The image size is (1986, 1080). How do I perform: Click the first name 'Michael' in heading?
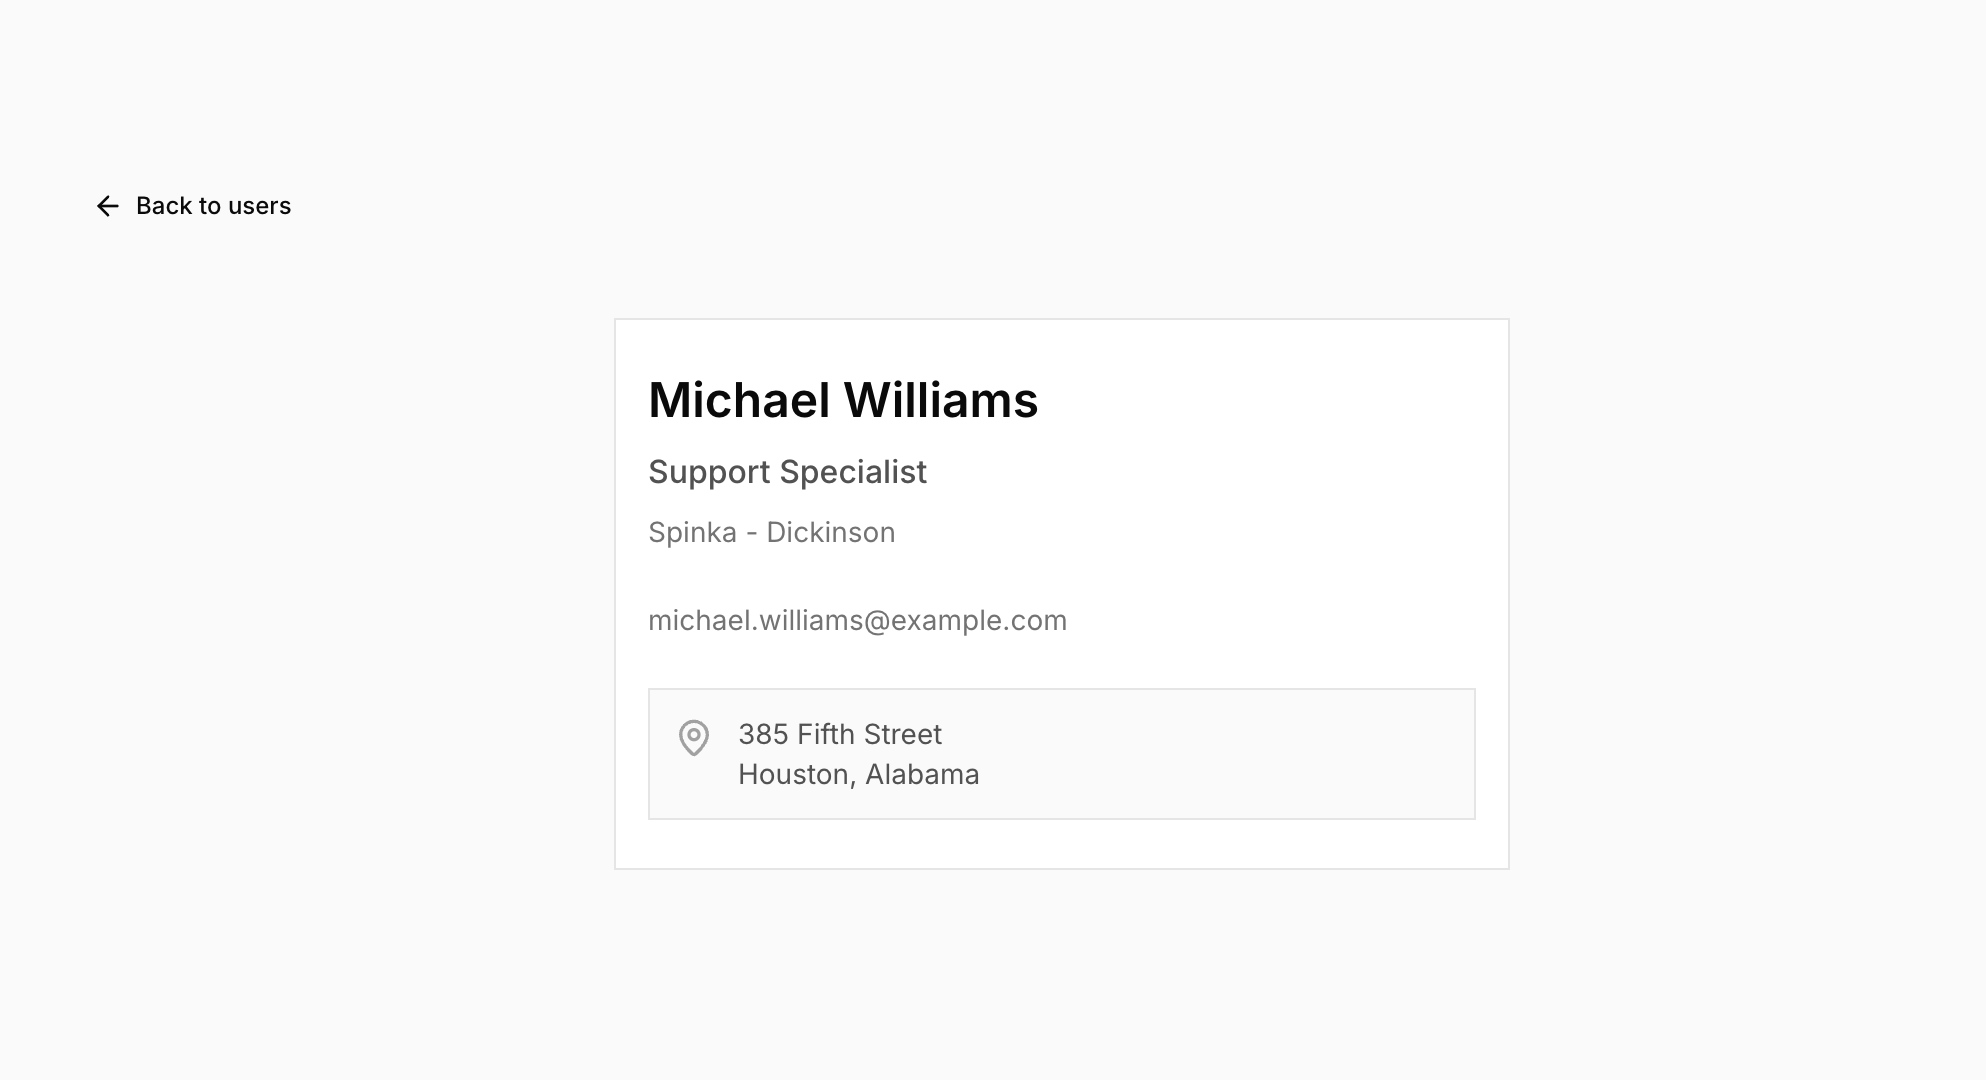[x=739, y=400]
